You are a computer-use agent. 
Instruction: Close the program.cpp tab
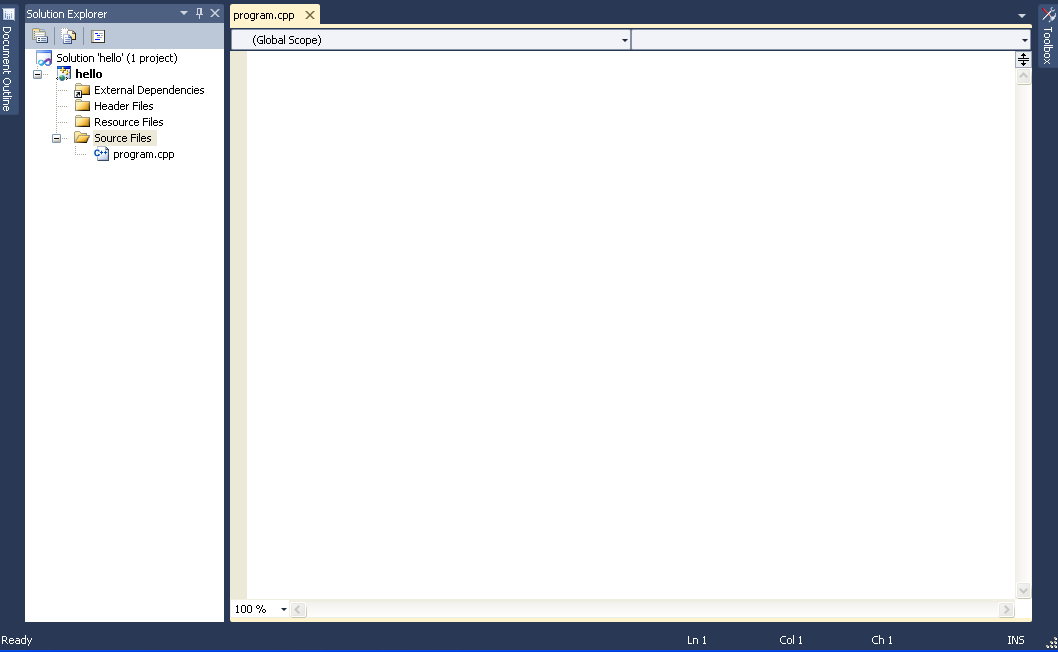[x=310, y=15]
